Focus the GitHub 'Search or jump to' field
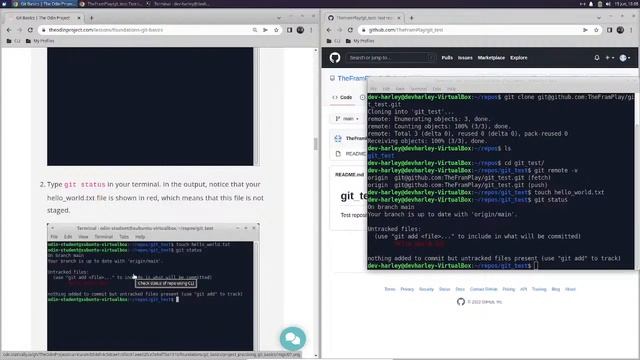The height and width of the screenshot is (360, 640). (390, 58)
